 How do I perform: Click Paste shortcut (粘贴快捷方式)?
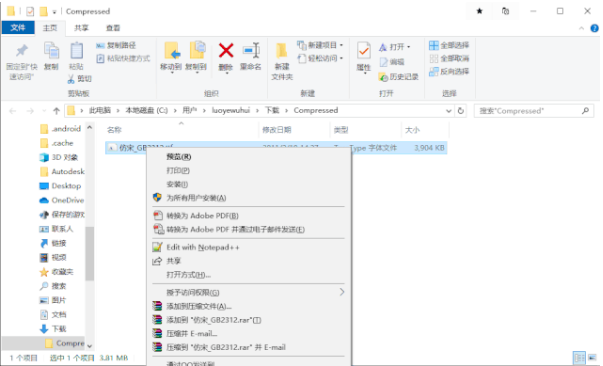[x=123, y=58]
